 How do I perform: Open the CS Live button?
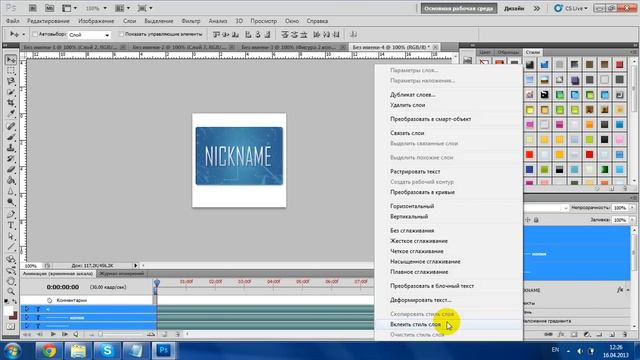571,8
